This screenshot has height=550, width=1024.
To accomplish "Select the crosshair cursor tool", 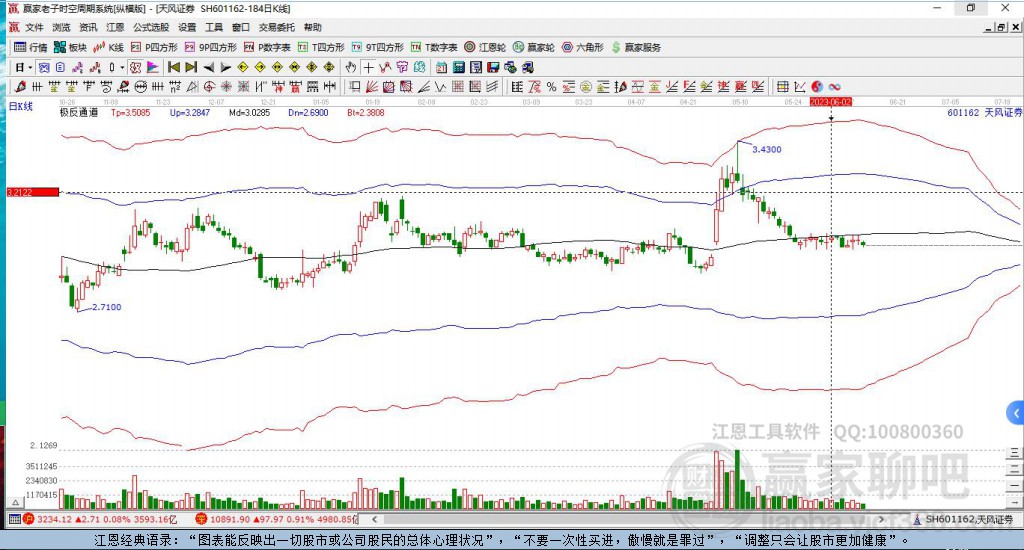I will tap(368, 67).
